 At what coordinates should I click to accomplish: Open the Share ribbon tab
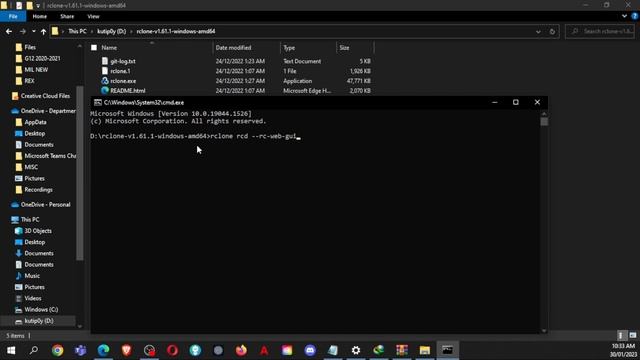click(67, 16)
